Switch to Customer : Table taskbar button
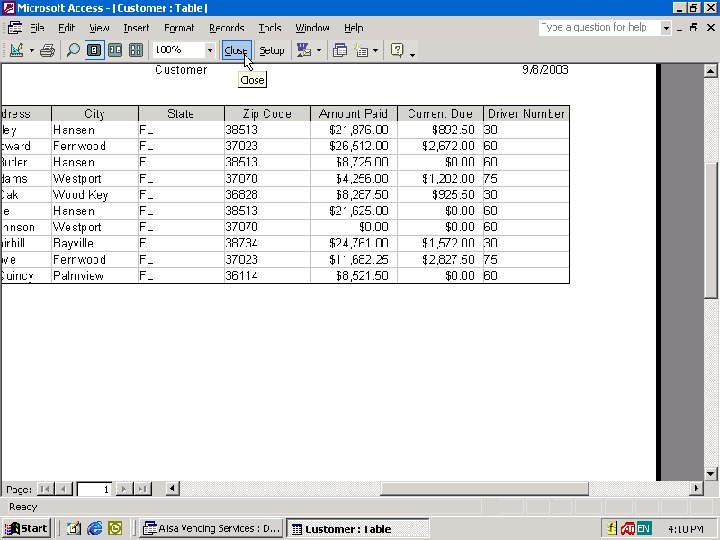Screen dimensions: 720x540 tap(358, 529)
